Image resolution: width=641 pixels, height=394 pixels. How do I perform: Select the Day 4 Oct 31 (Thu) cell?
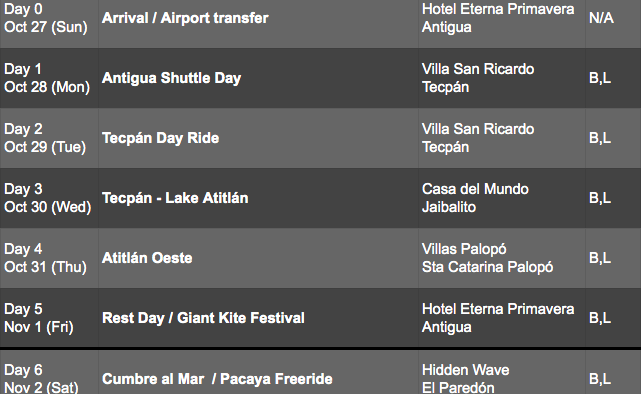49,258
